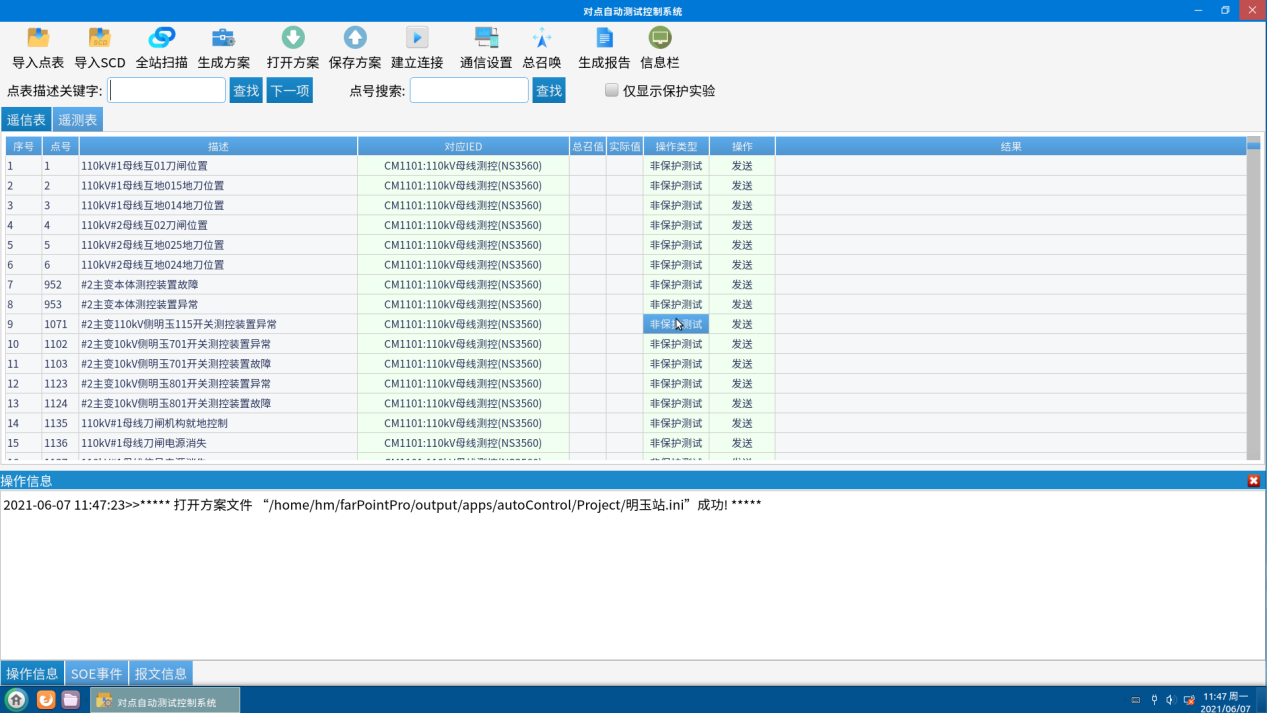Click the 导入点表 import icon
1267x713 pixels.
coord(38,39)
